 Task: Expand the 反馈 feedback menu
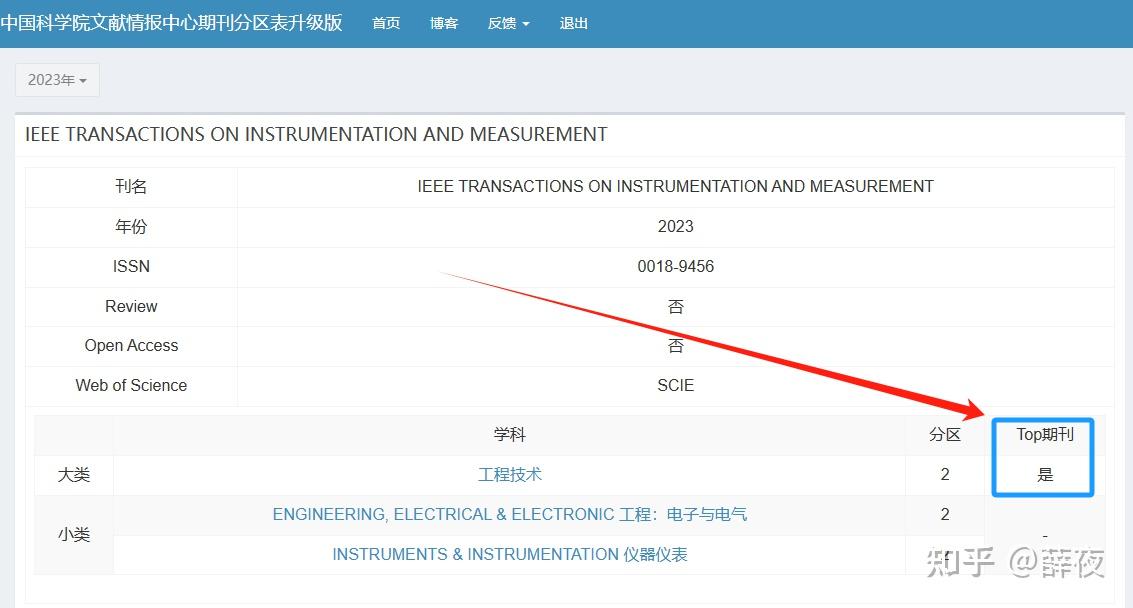pos(509,23)
